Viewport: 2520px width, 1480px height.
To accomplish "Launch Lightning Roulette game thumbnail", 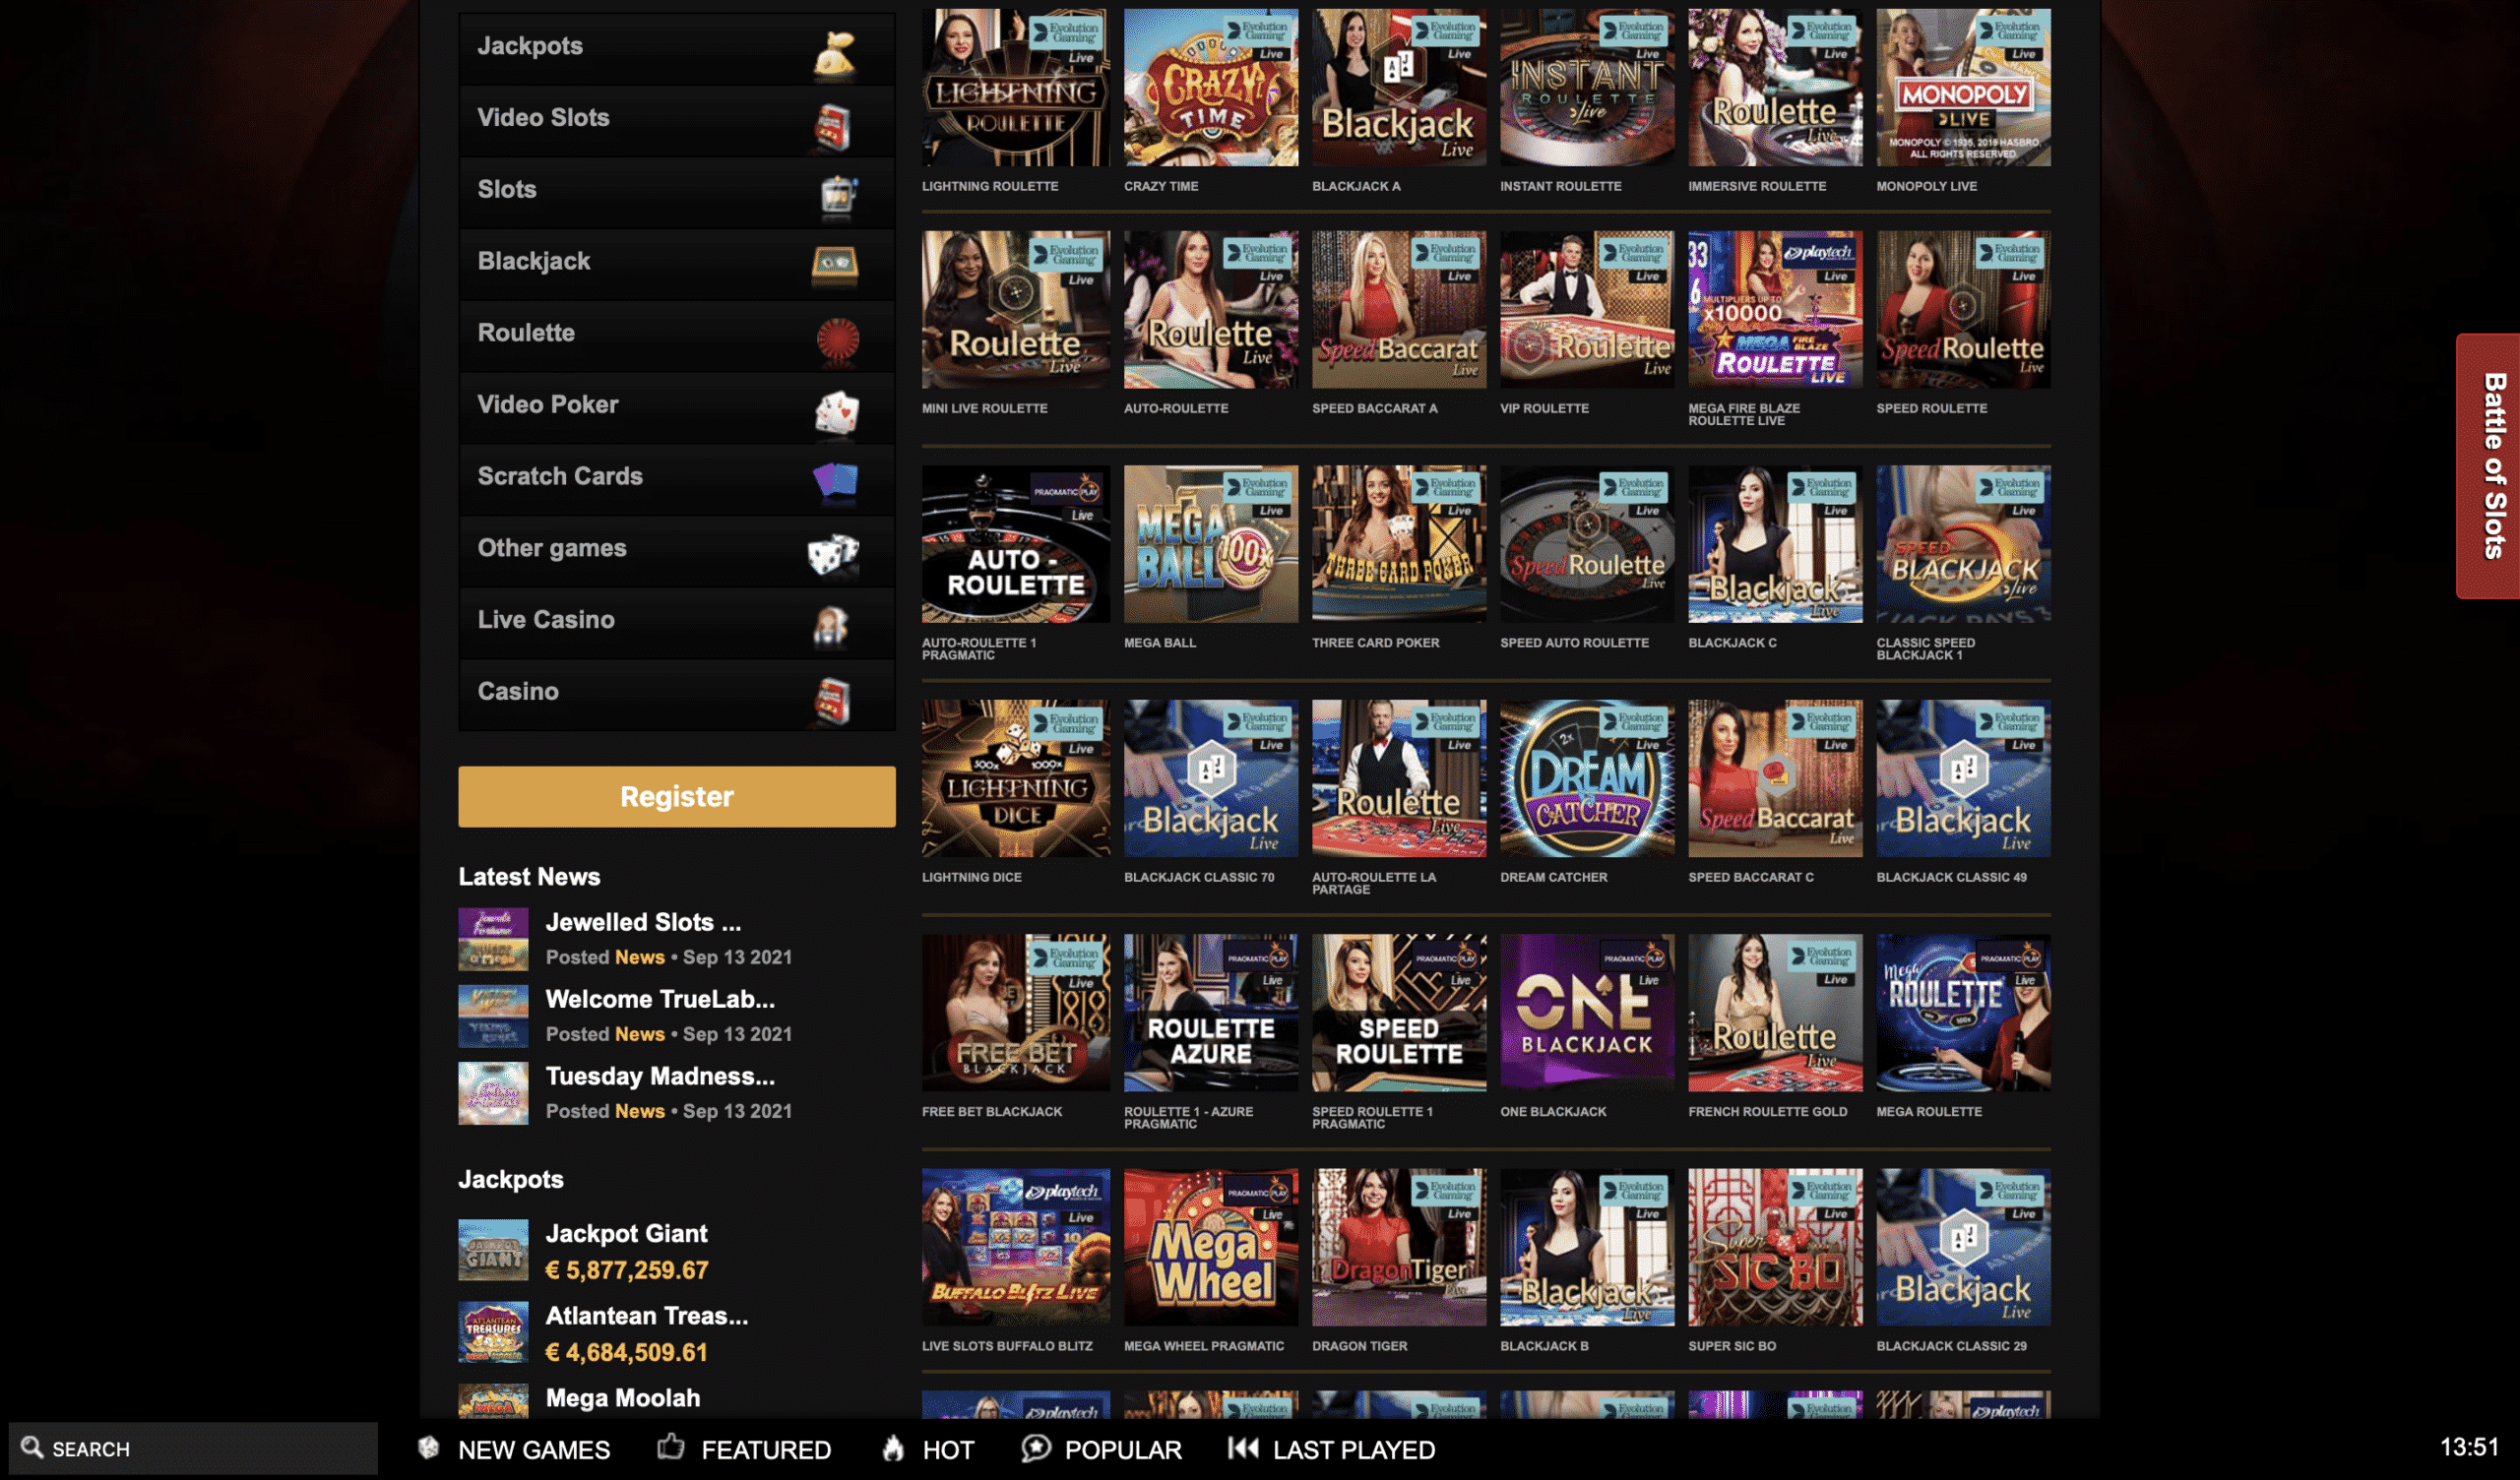I will coord(1015,88).
